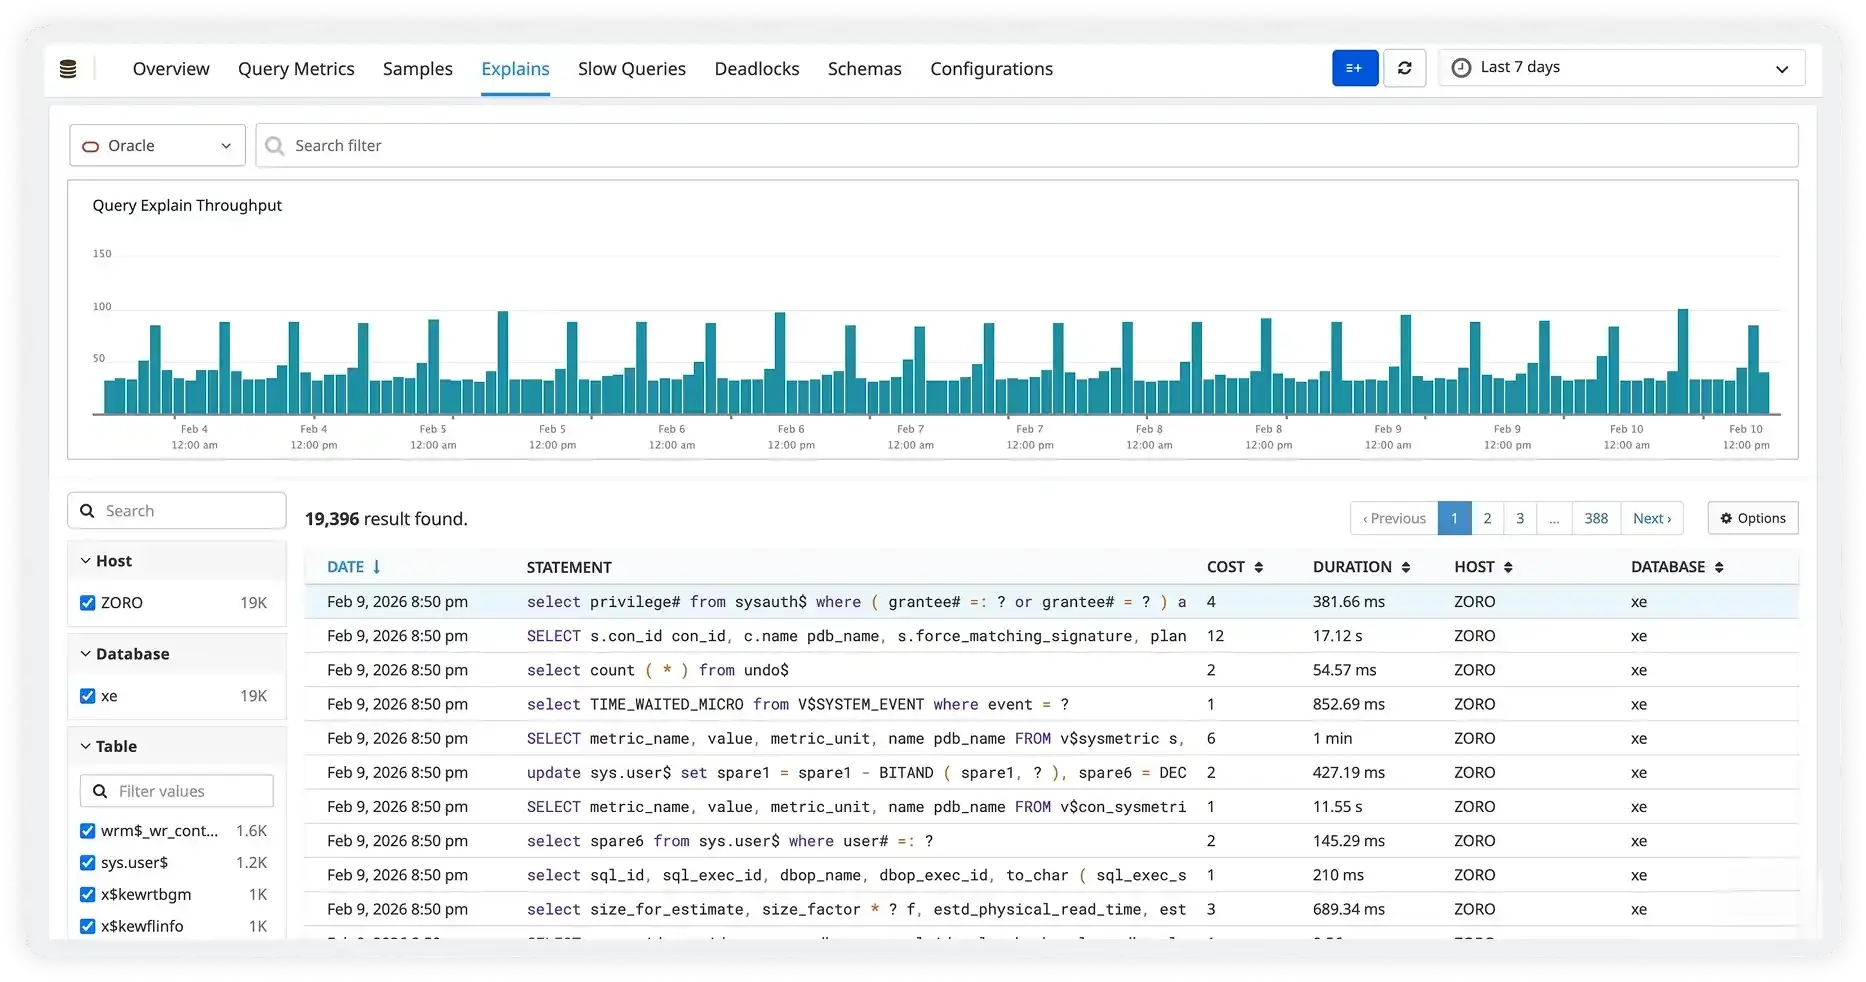1866x982 pixels.
Task: Click the database logo in the top-left corner
Action: [69, 68]
